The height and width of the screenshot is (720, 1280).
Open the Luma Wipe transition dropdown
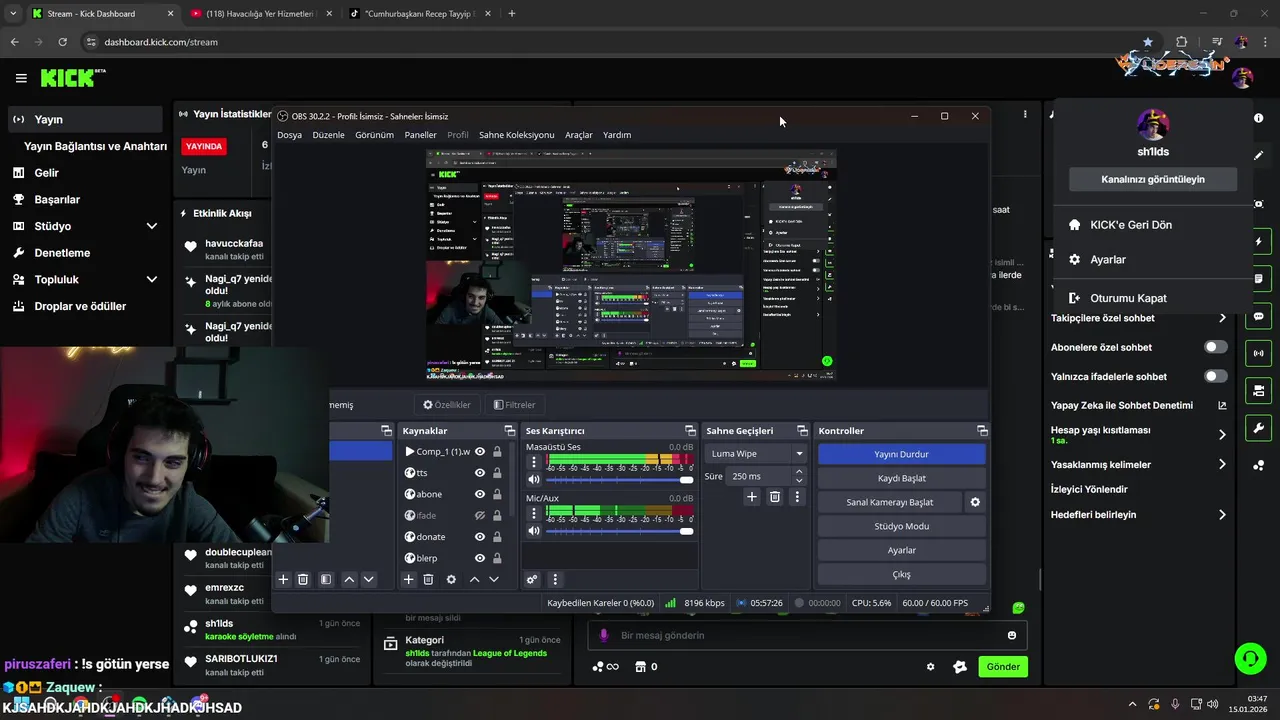[x=756, y=453]
